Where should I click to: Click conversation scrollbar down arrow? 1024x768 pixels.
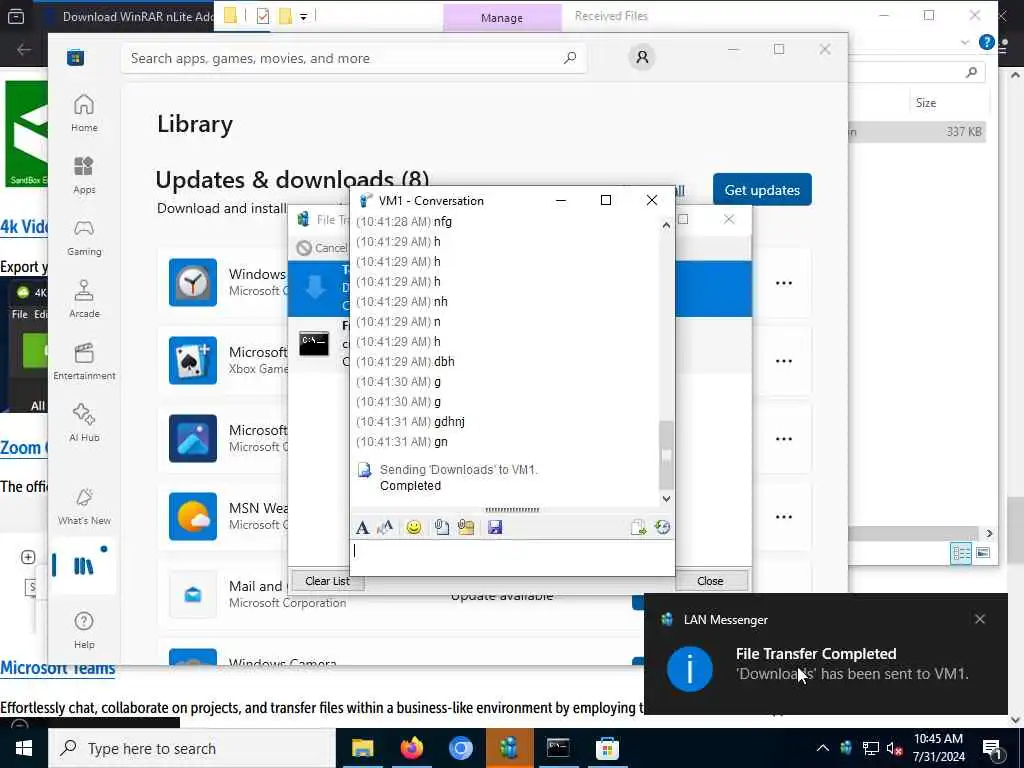coord(665,499)
